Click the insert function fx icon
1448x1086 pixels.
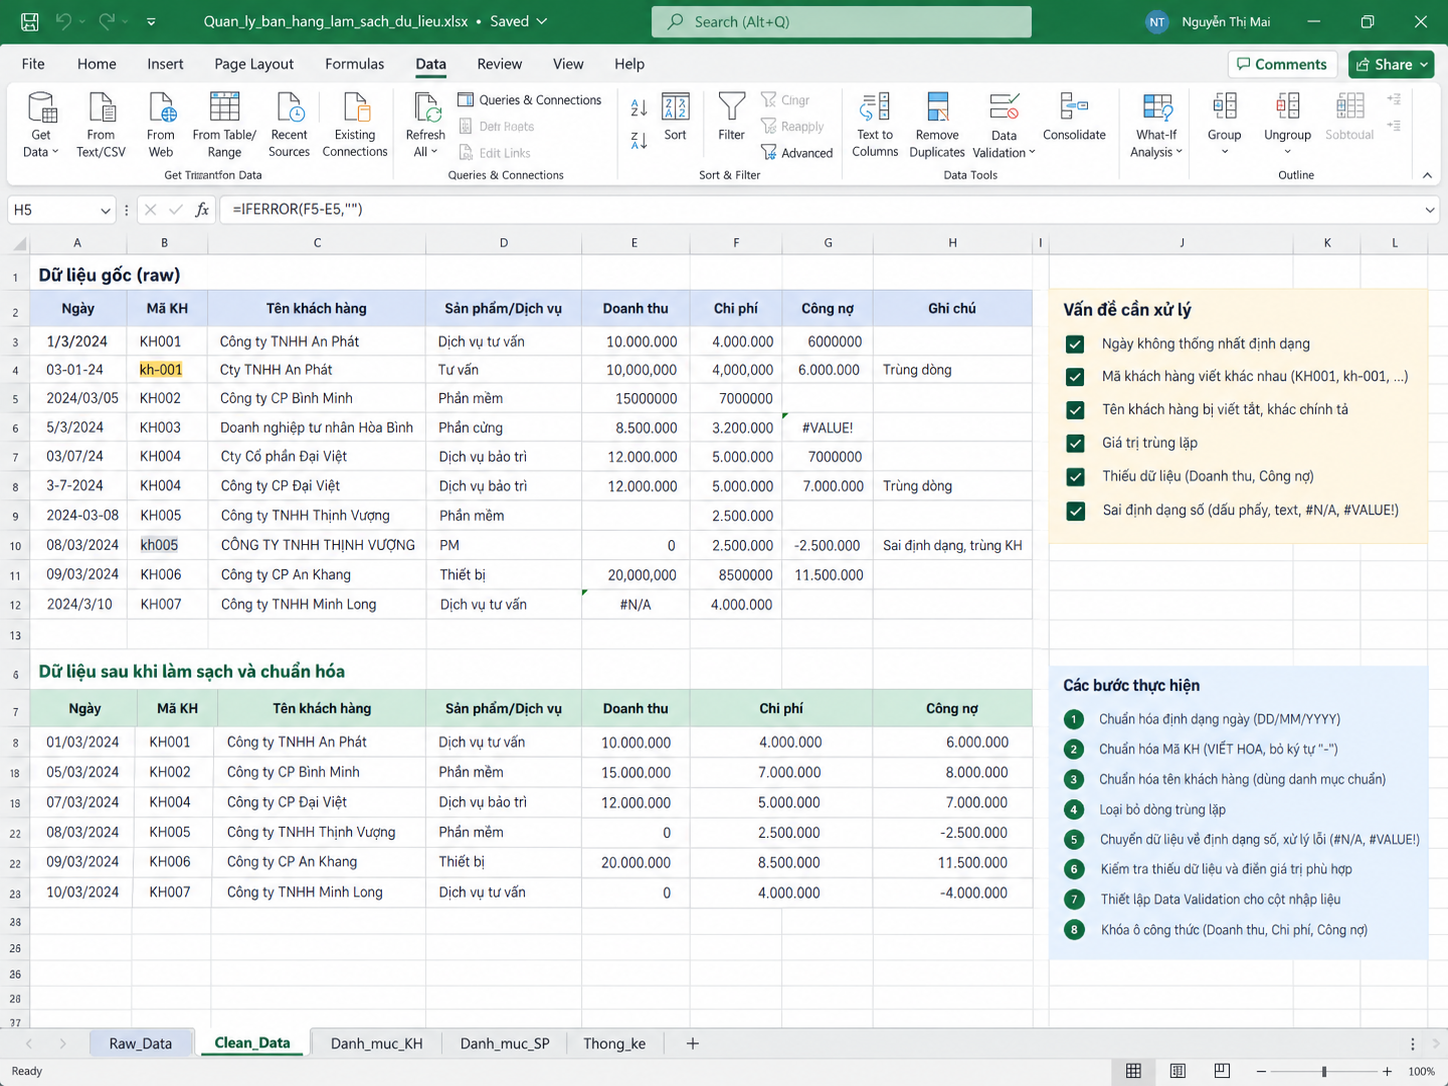(202, 210)
